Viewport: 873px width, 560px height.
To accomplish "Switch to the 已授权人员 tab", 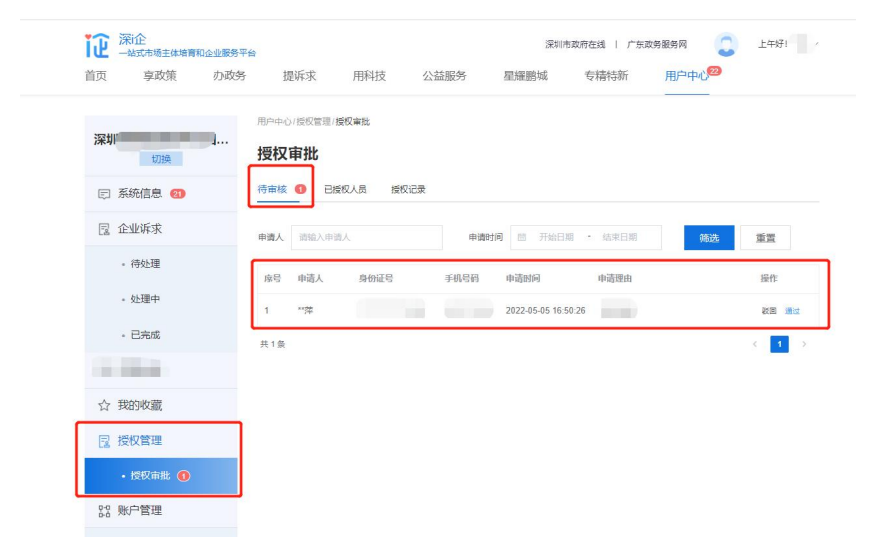I will click(x=345, y=189).
